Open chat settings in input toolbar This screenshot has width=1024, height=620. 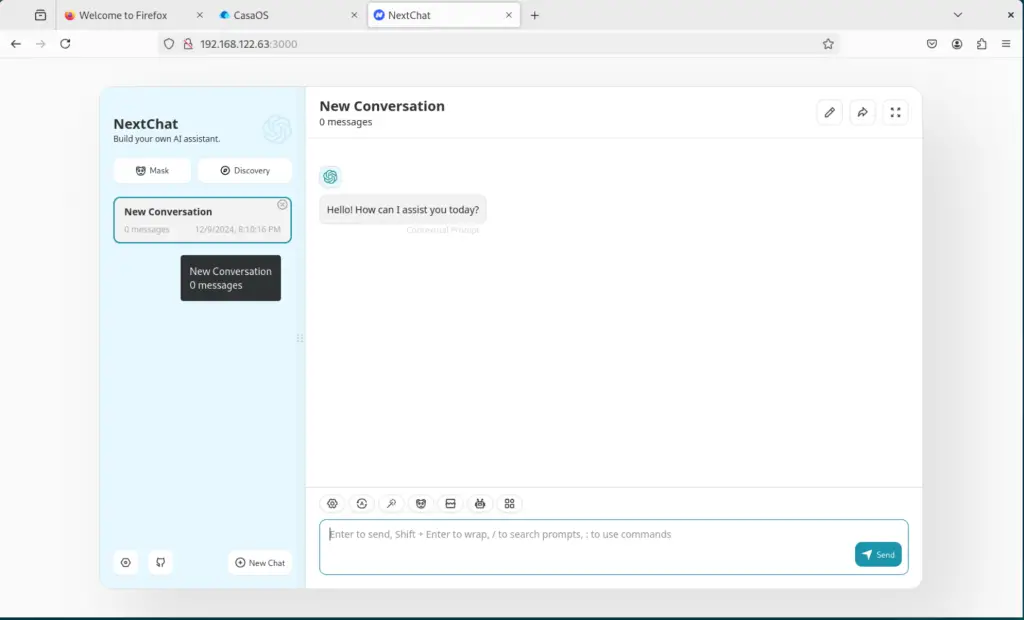333,504
